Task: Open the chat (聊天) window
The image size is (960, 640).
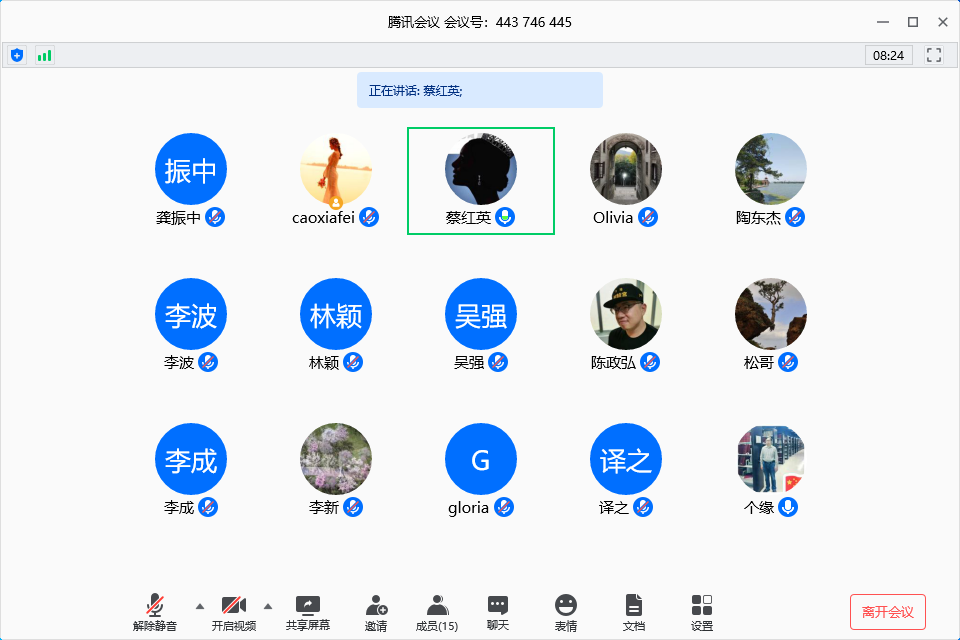Action: click(x=498, y=612)
